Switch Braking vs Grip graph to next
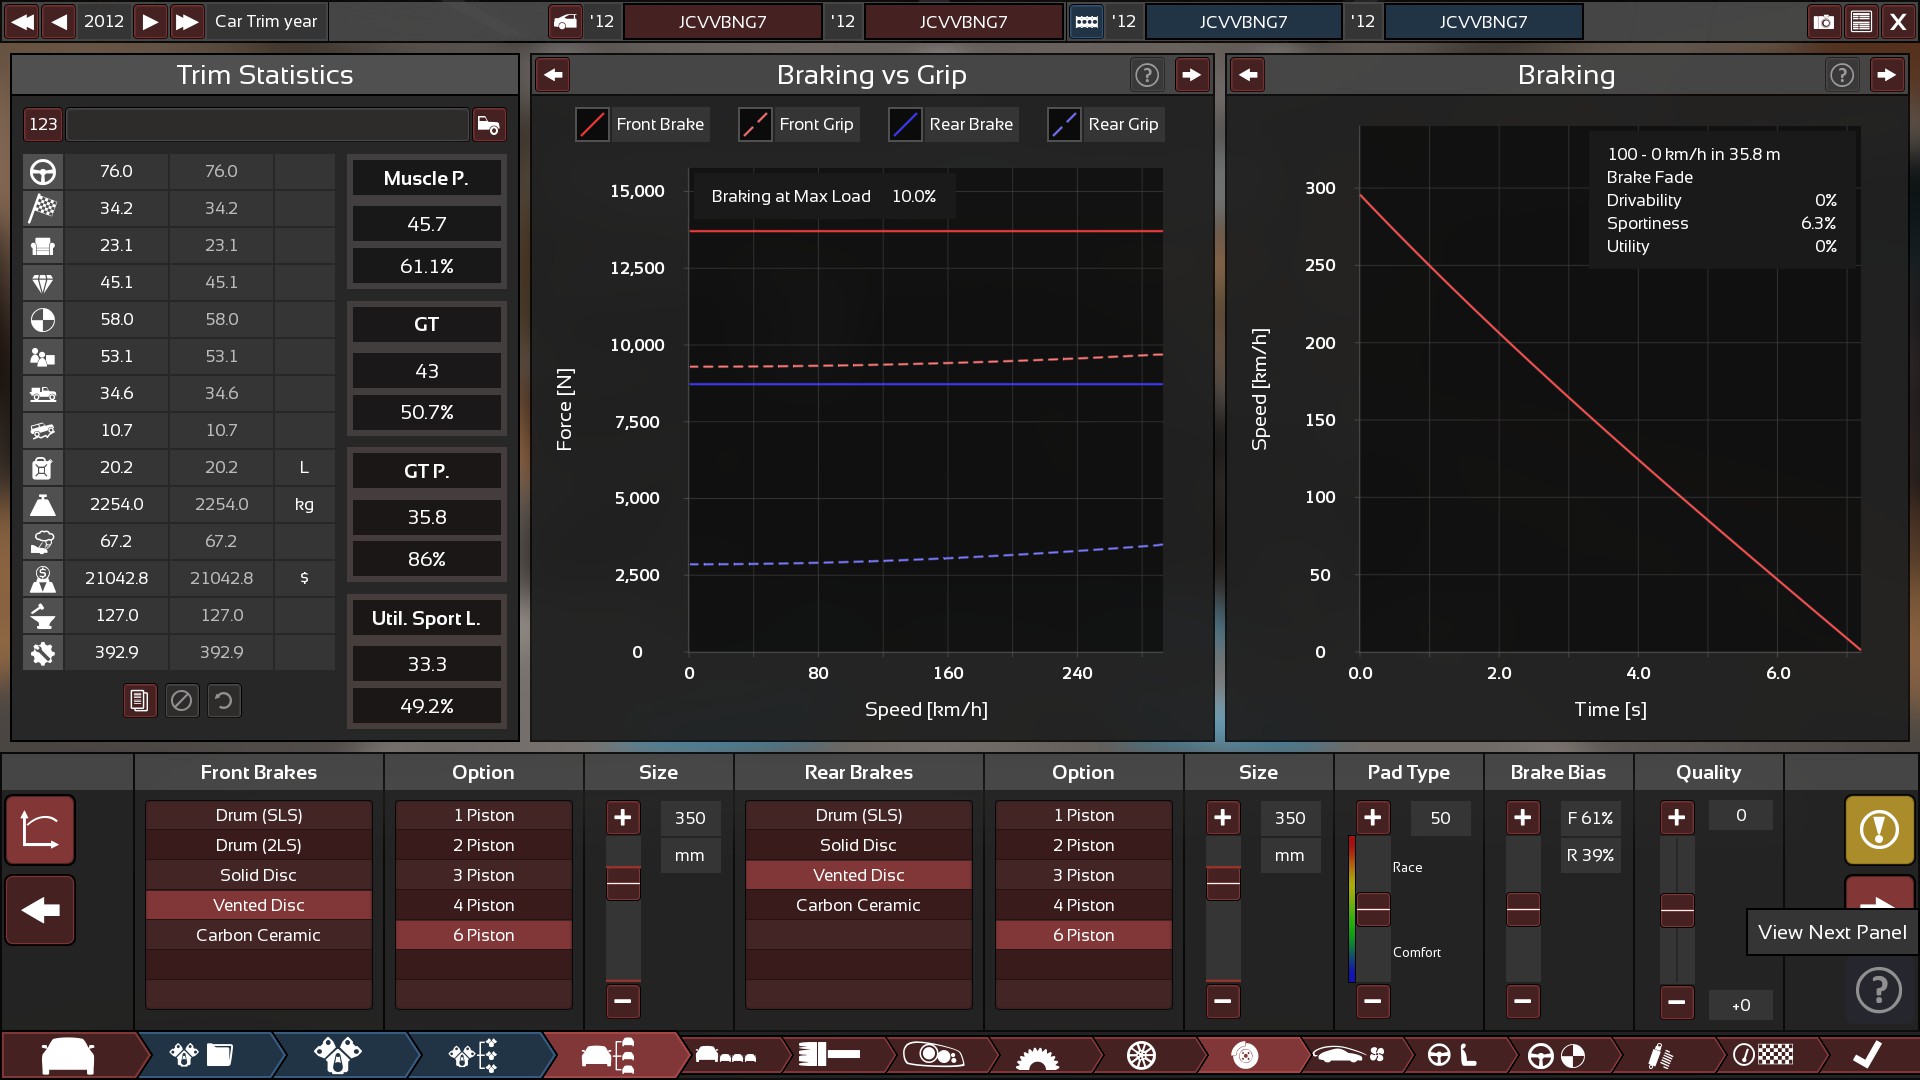1920x1080 pixels. [x=1191, y=74]
